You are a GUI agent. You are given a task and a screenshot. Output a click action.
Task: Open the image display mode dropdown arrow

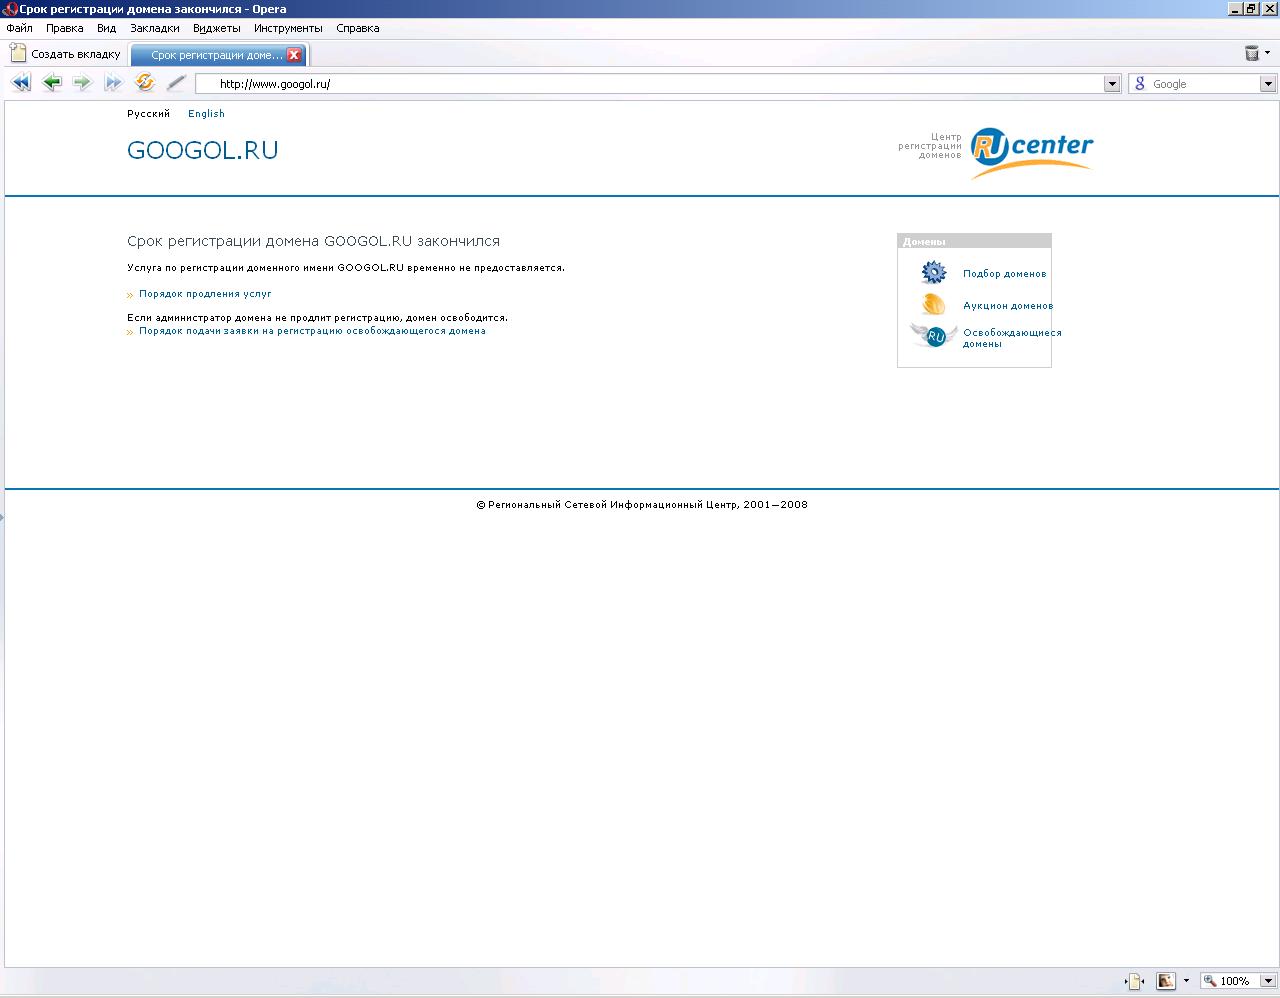click(x=1186, y=981)
